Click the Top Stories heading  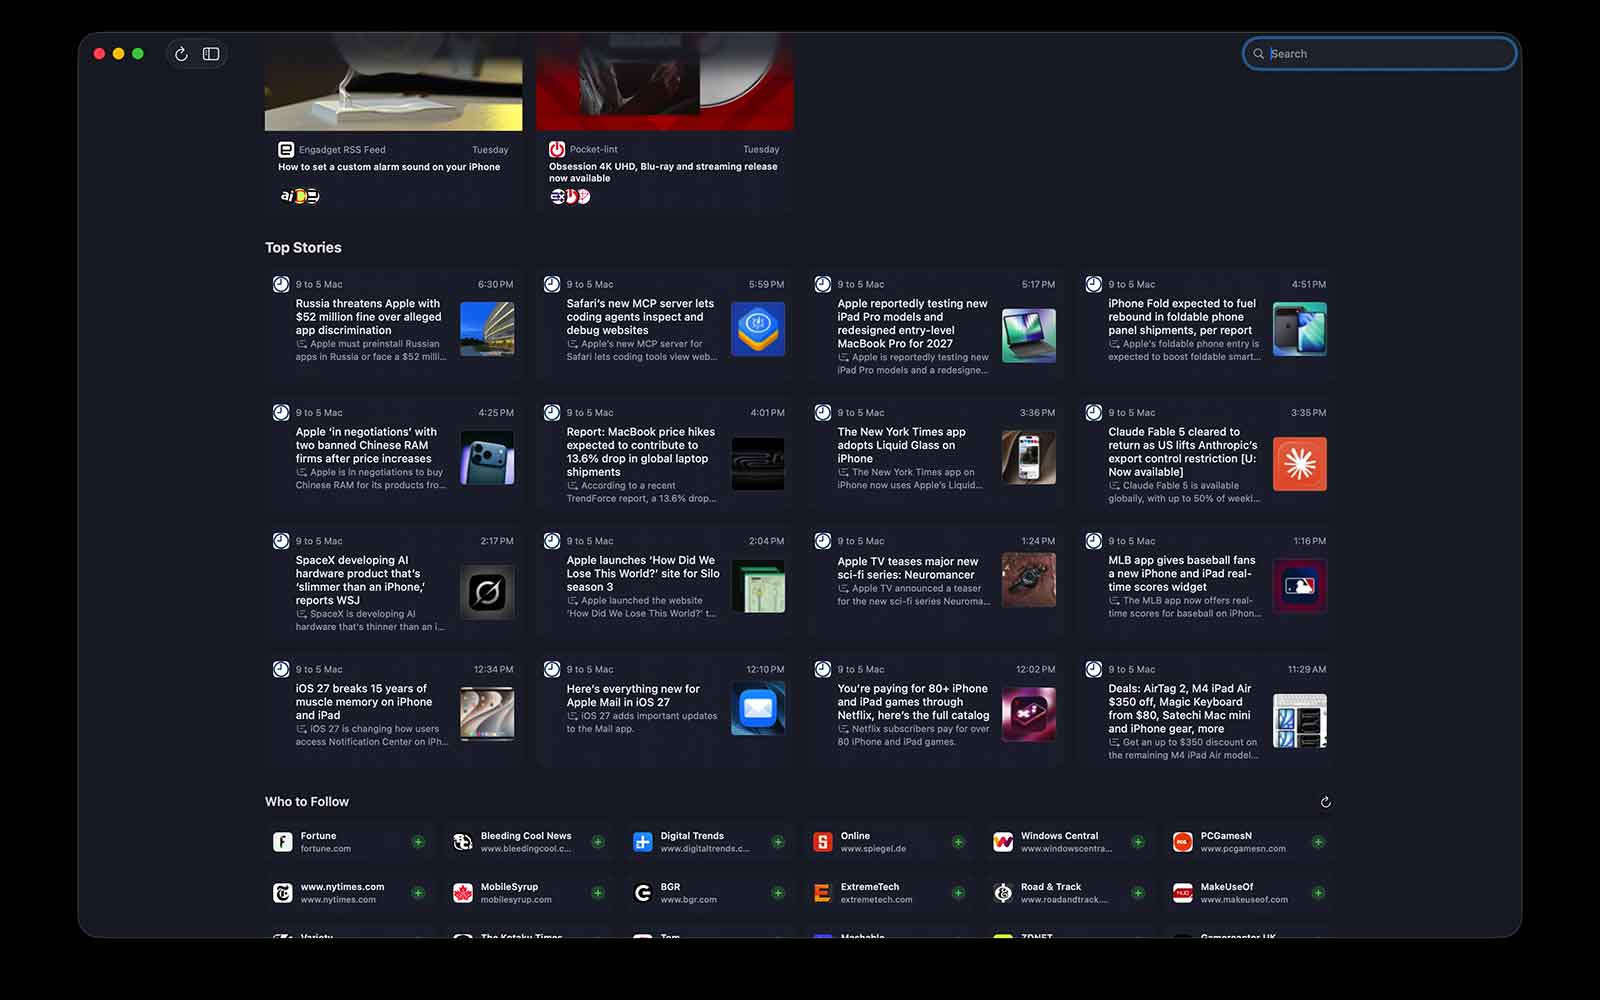pyautogui.click(x=303, y=247)
